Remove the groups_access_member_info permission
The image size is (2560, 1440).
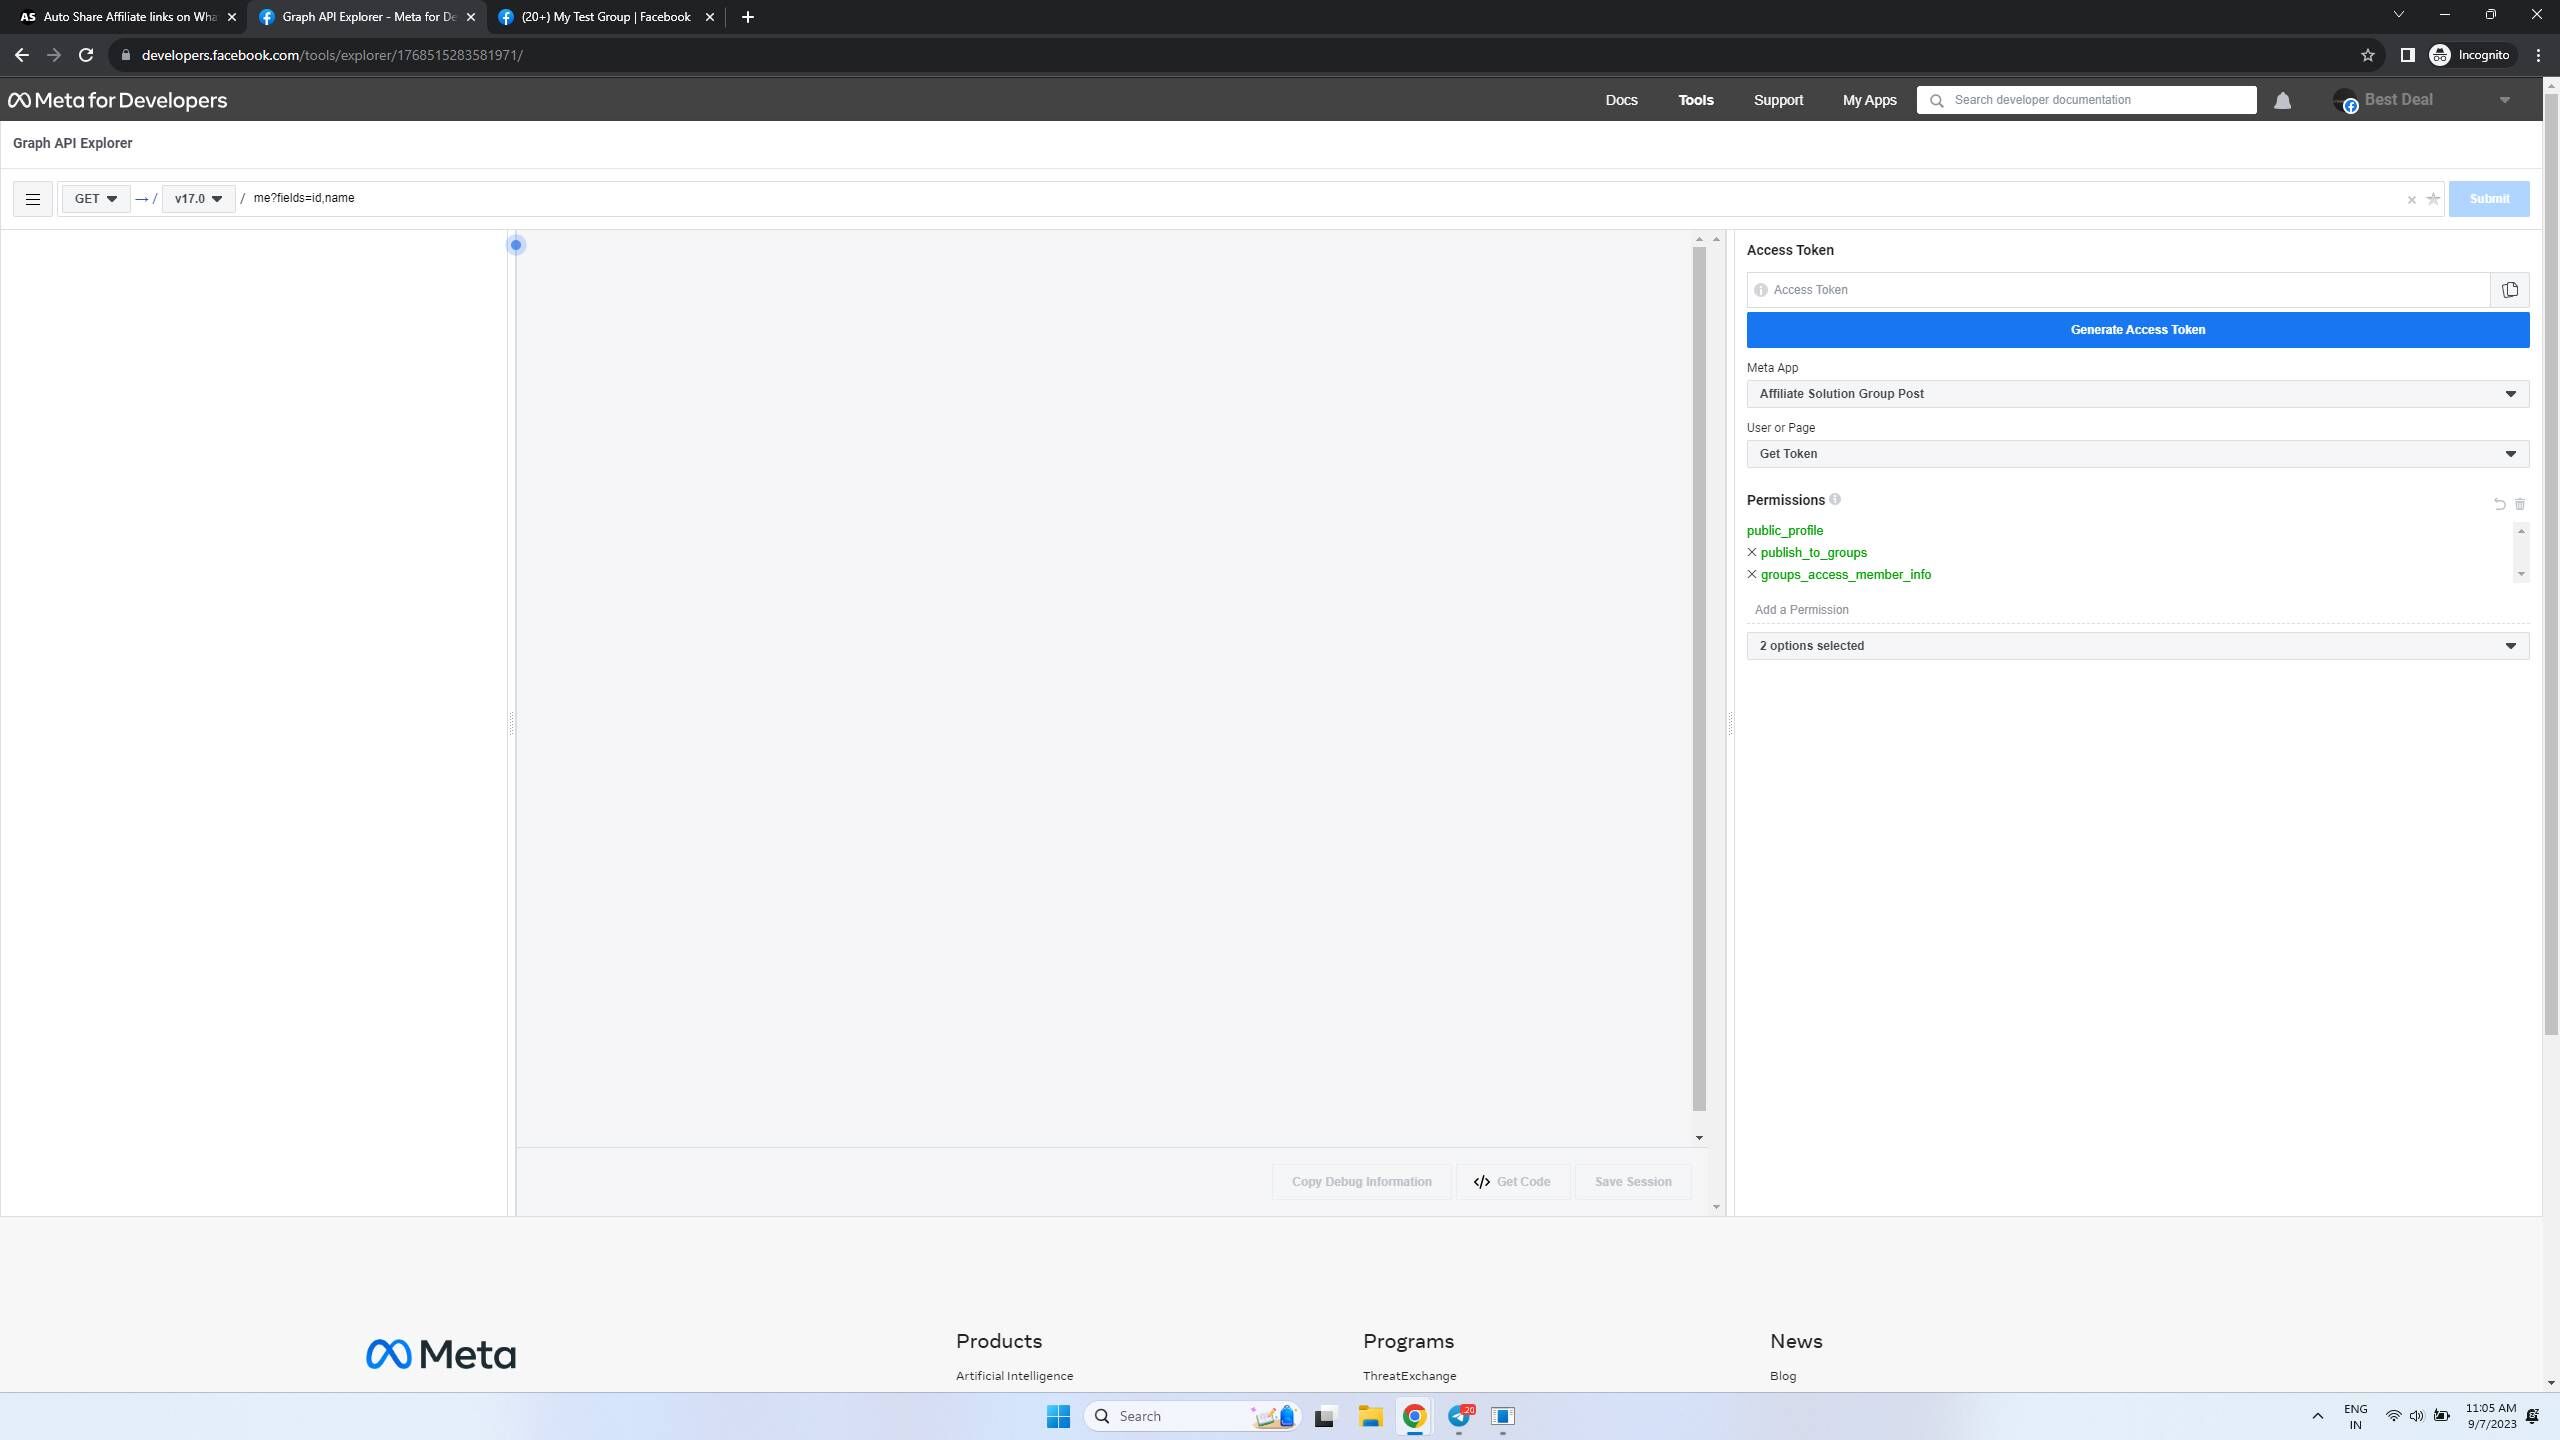click(x=1752, y=574)
